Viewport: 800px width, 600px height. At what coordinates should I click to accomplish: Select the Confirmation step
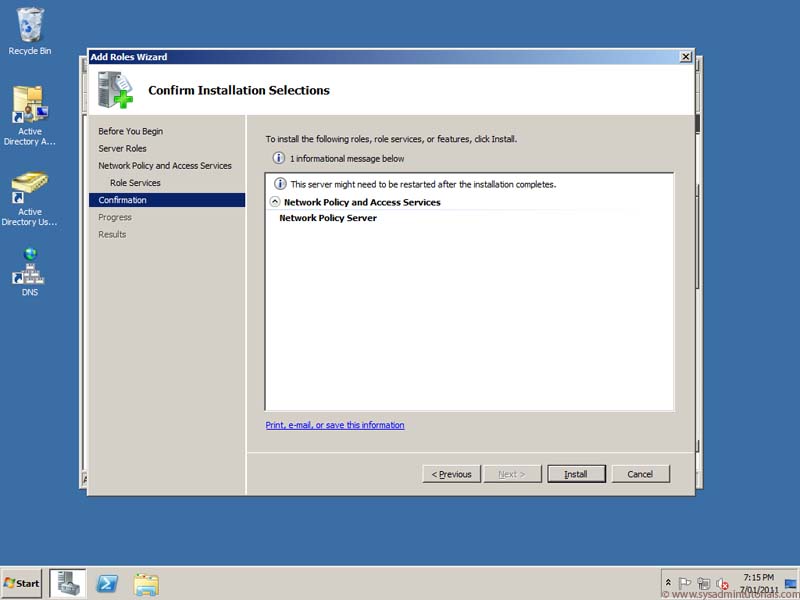point(167,200)
